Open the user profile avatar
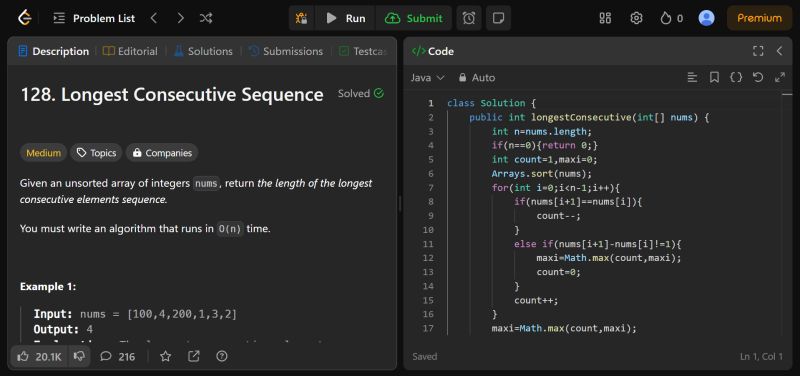This screenshot has width=800, height=376. click(x=706, y=18)
